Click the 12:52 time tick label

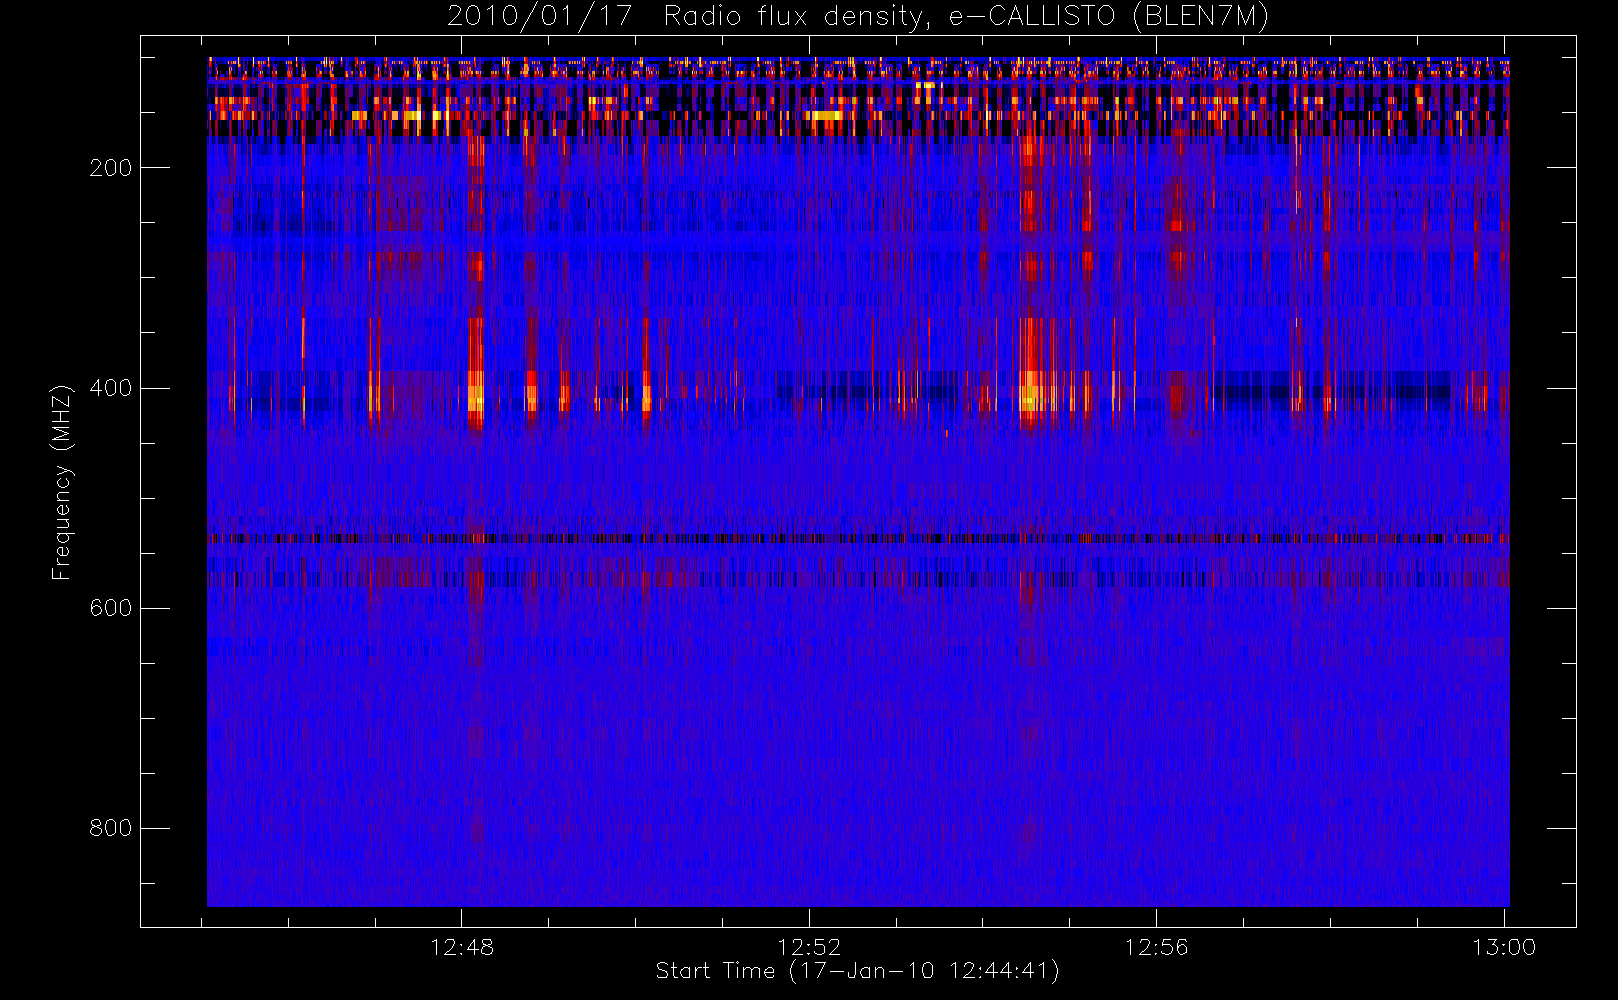click(809, 947)
